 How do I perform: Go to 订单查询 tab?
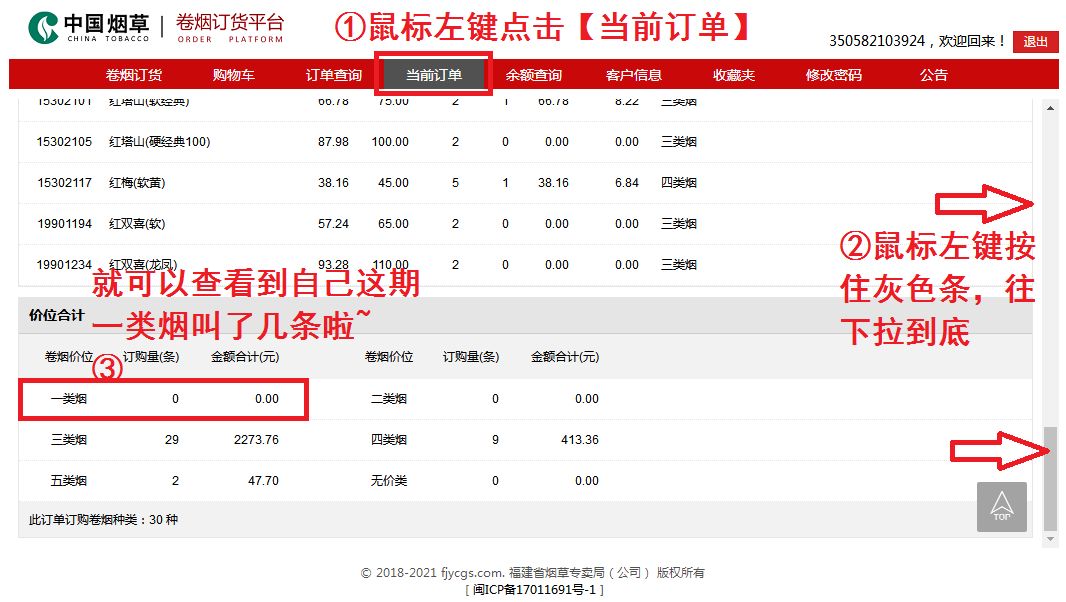(x=334, y=75)
